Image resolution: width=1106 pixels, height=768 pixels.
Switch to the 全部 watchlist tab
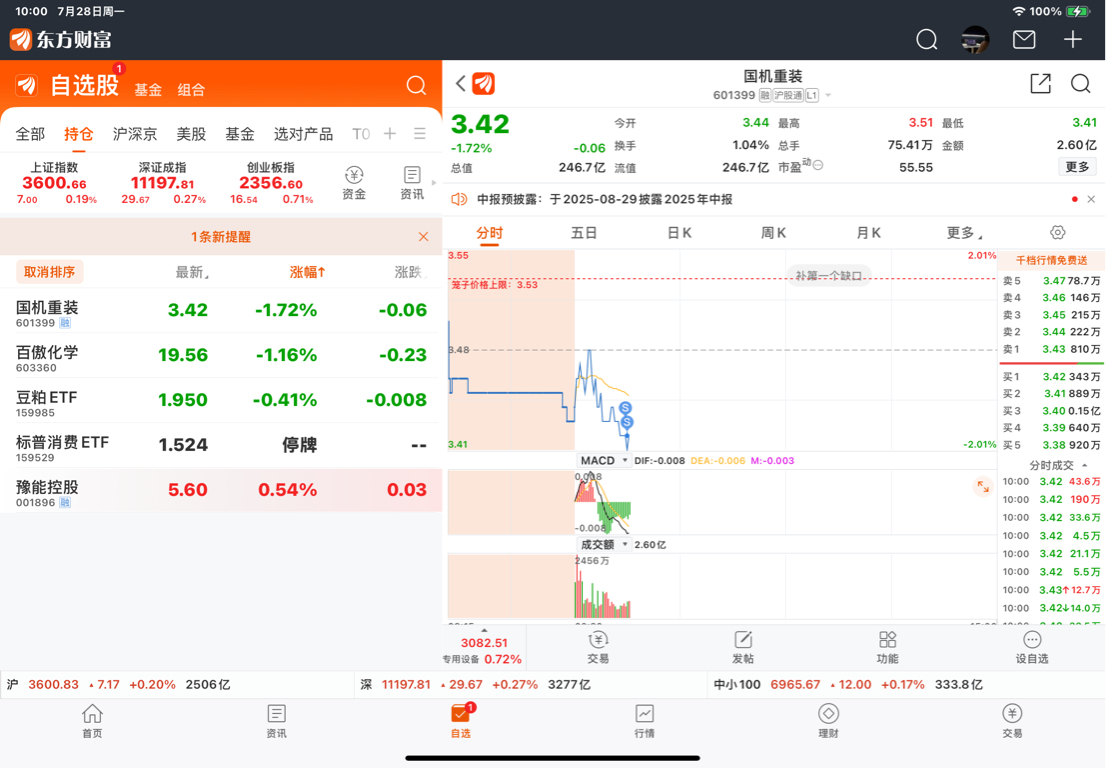30,134
